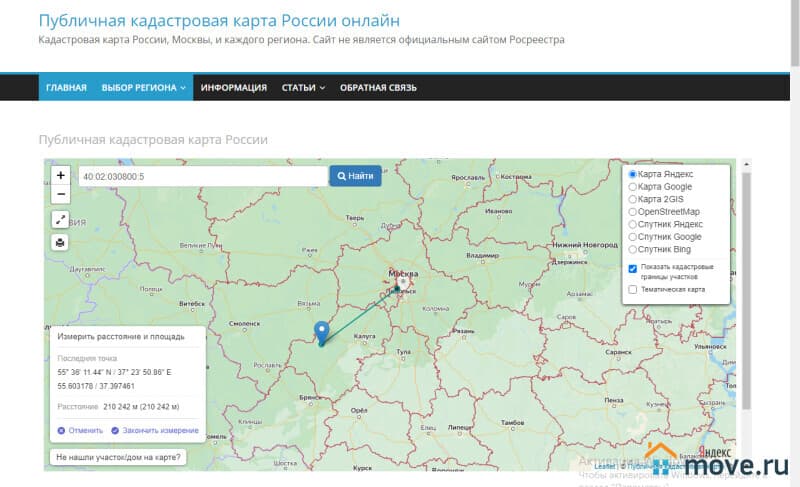Open the Информация menu item
This screenshot has width=800, height=487.
pyautogui.click(x=233, y=87)
